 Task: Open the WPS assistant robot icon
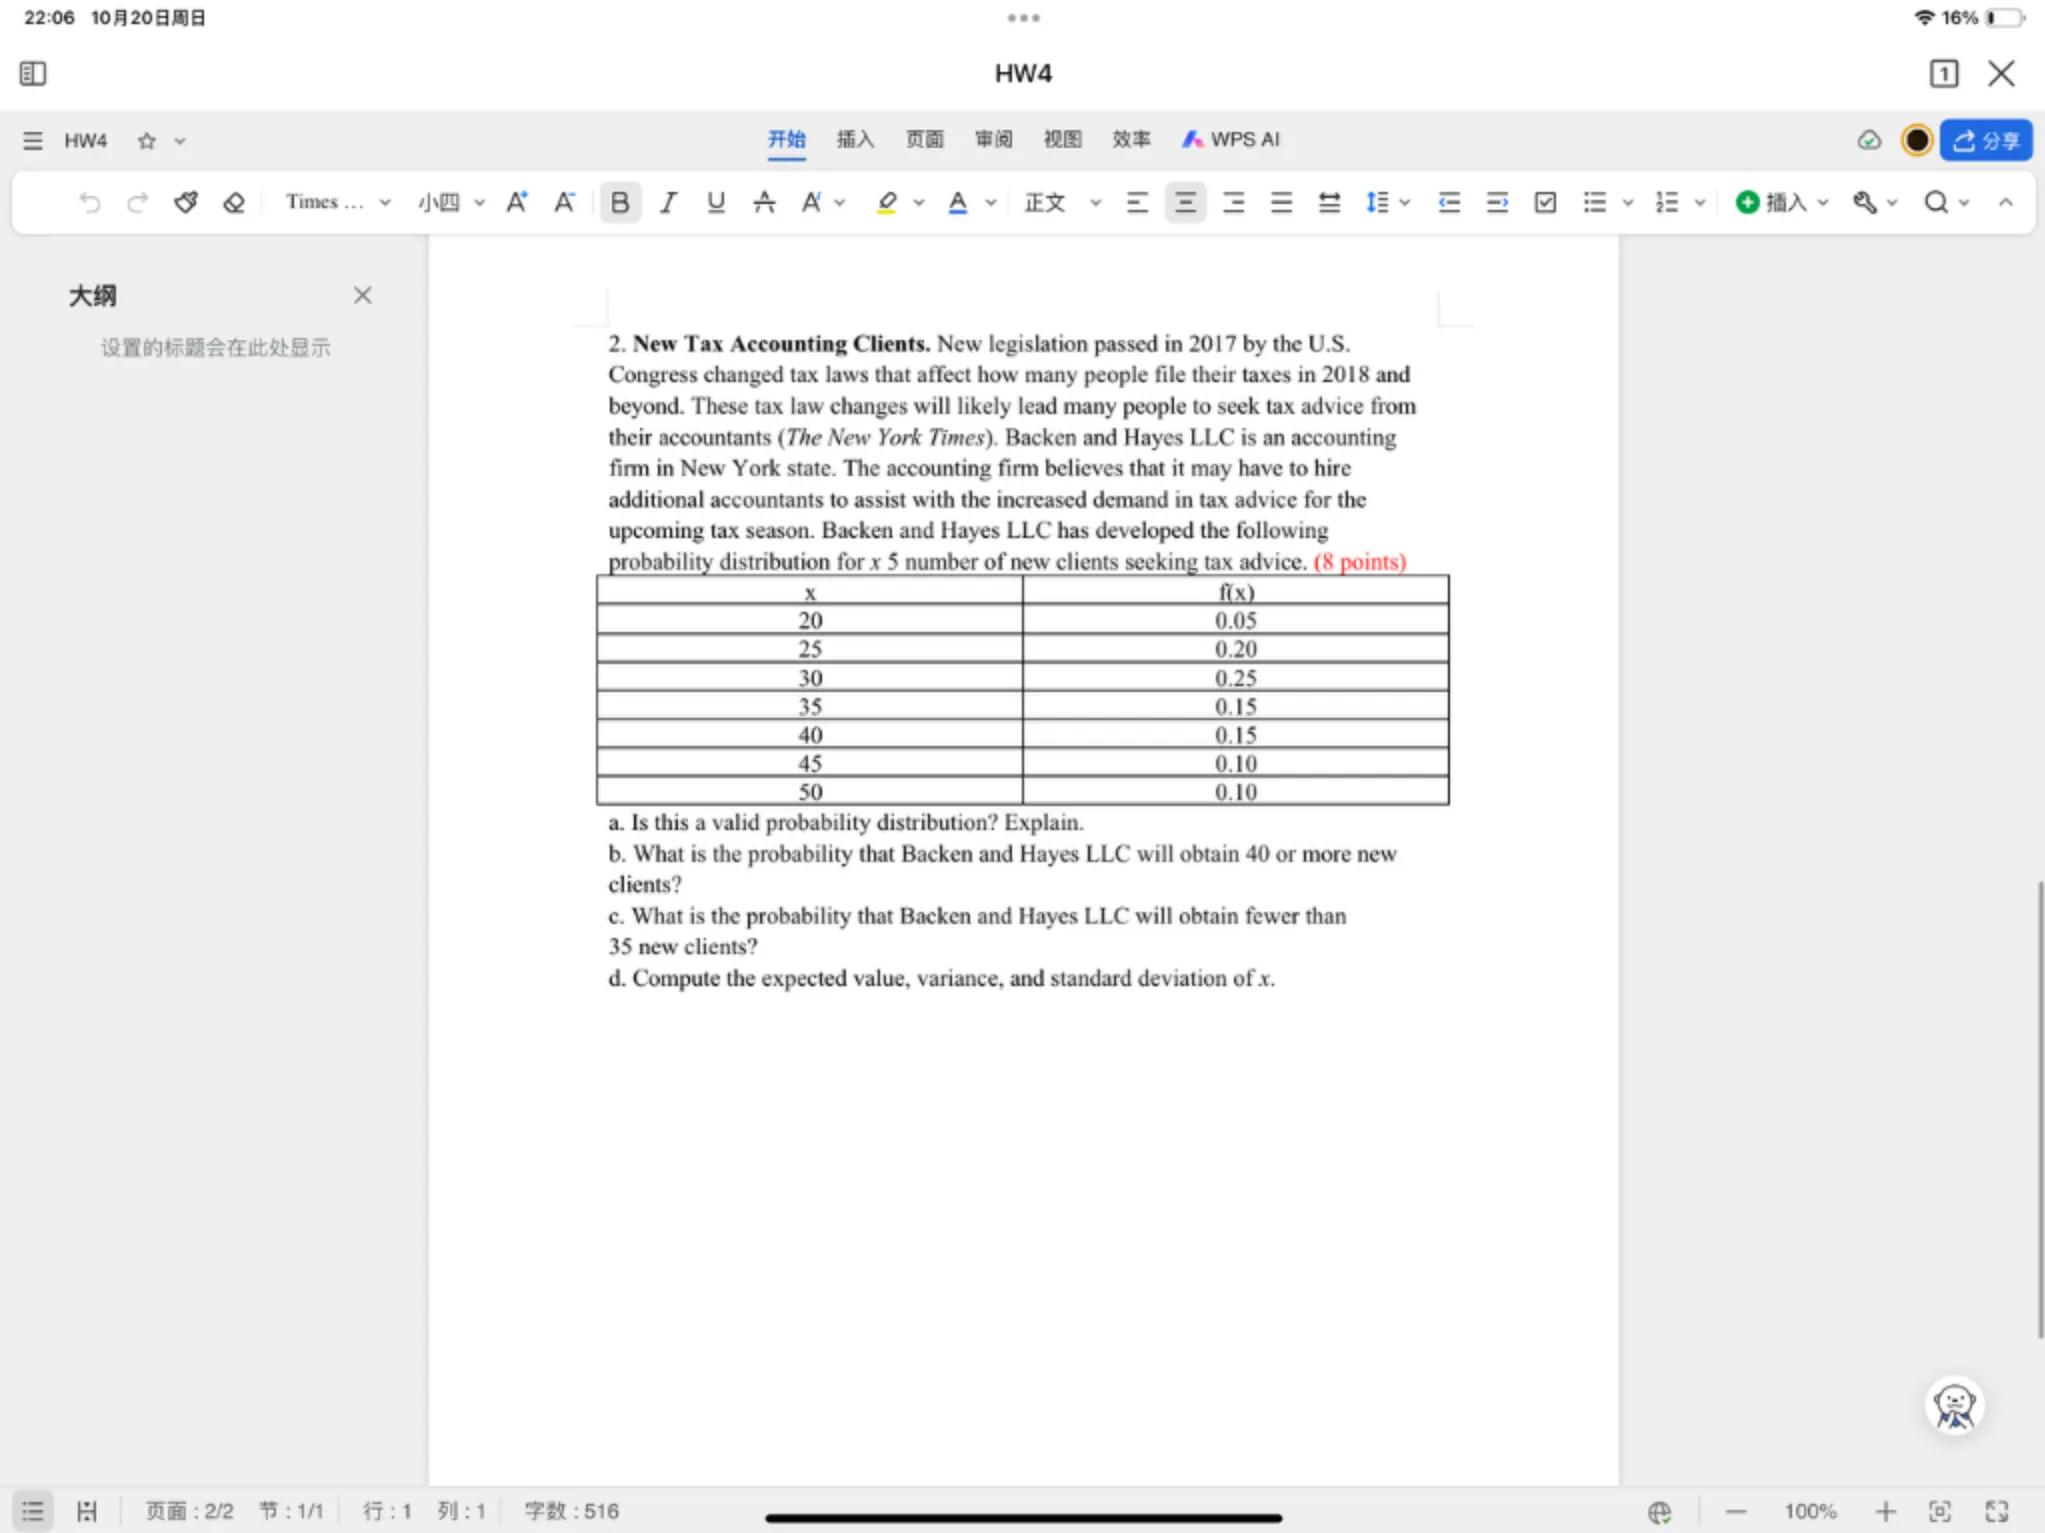[1954, 1406]
